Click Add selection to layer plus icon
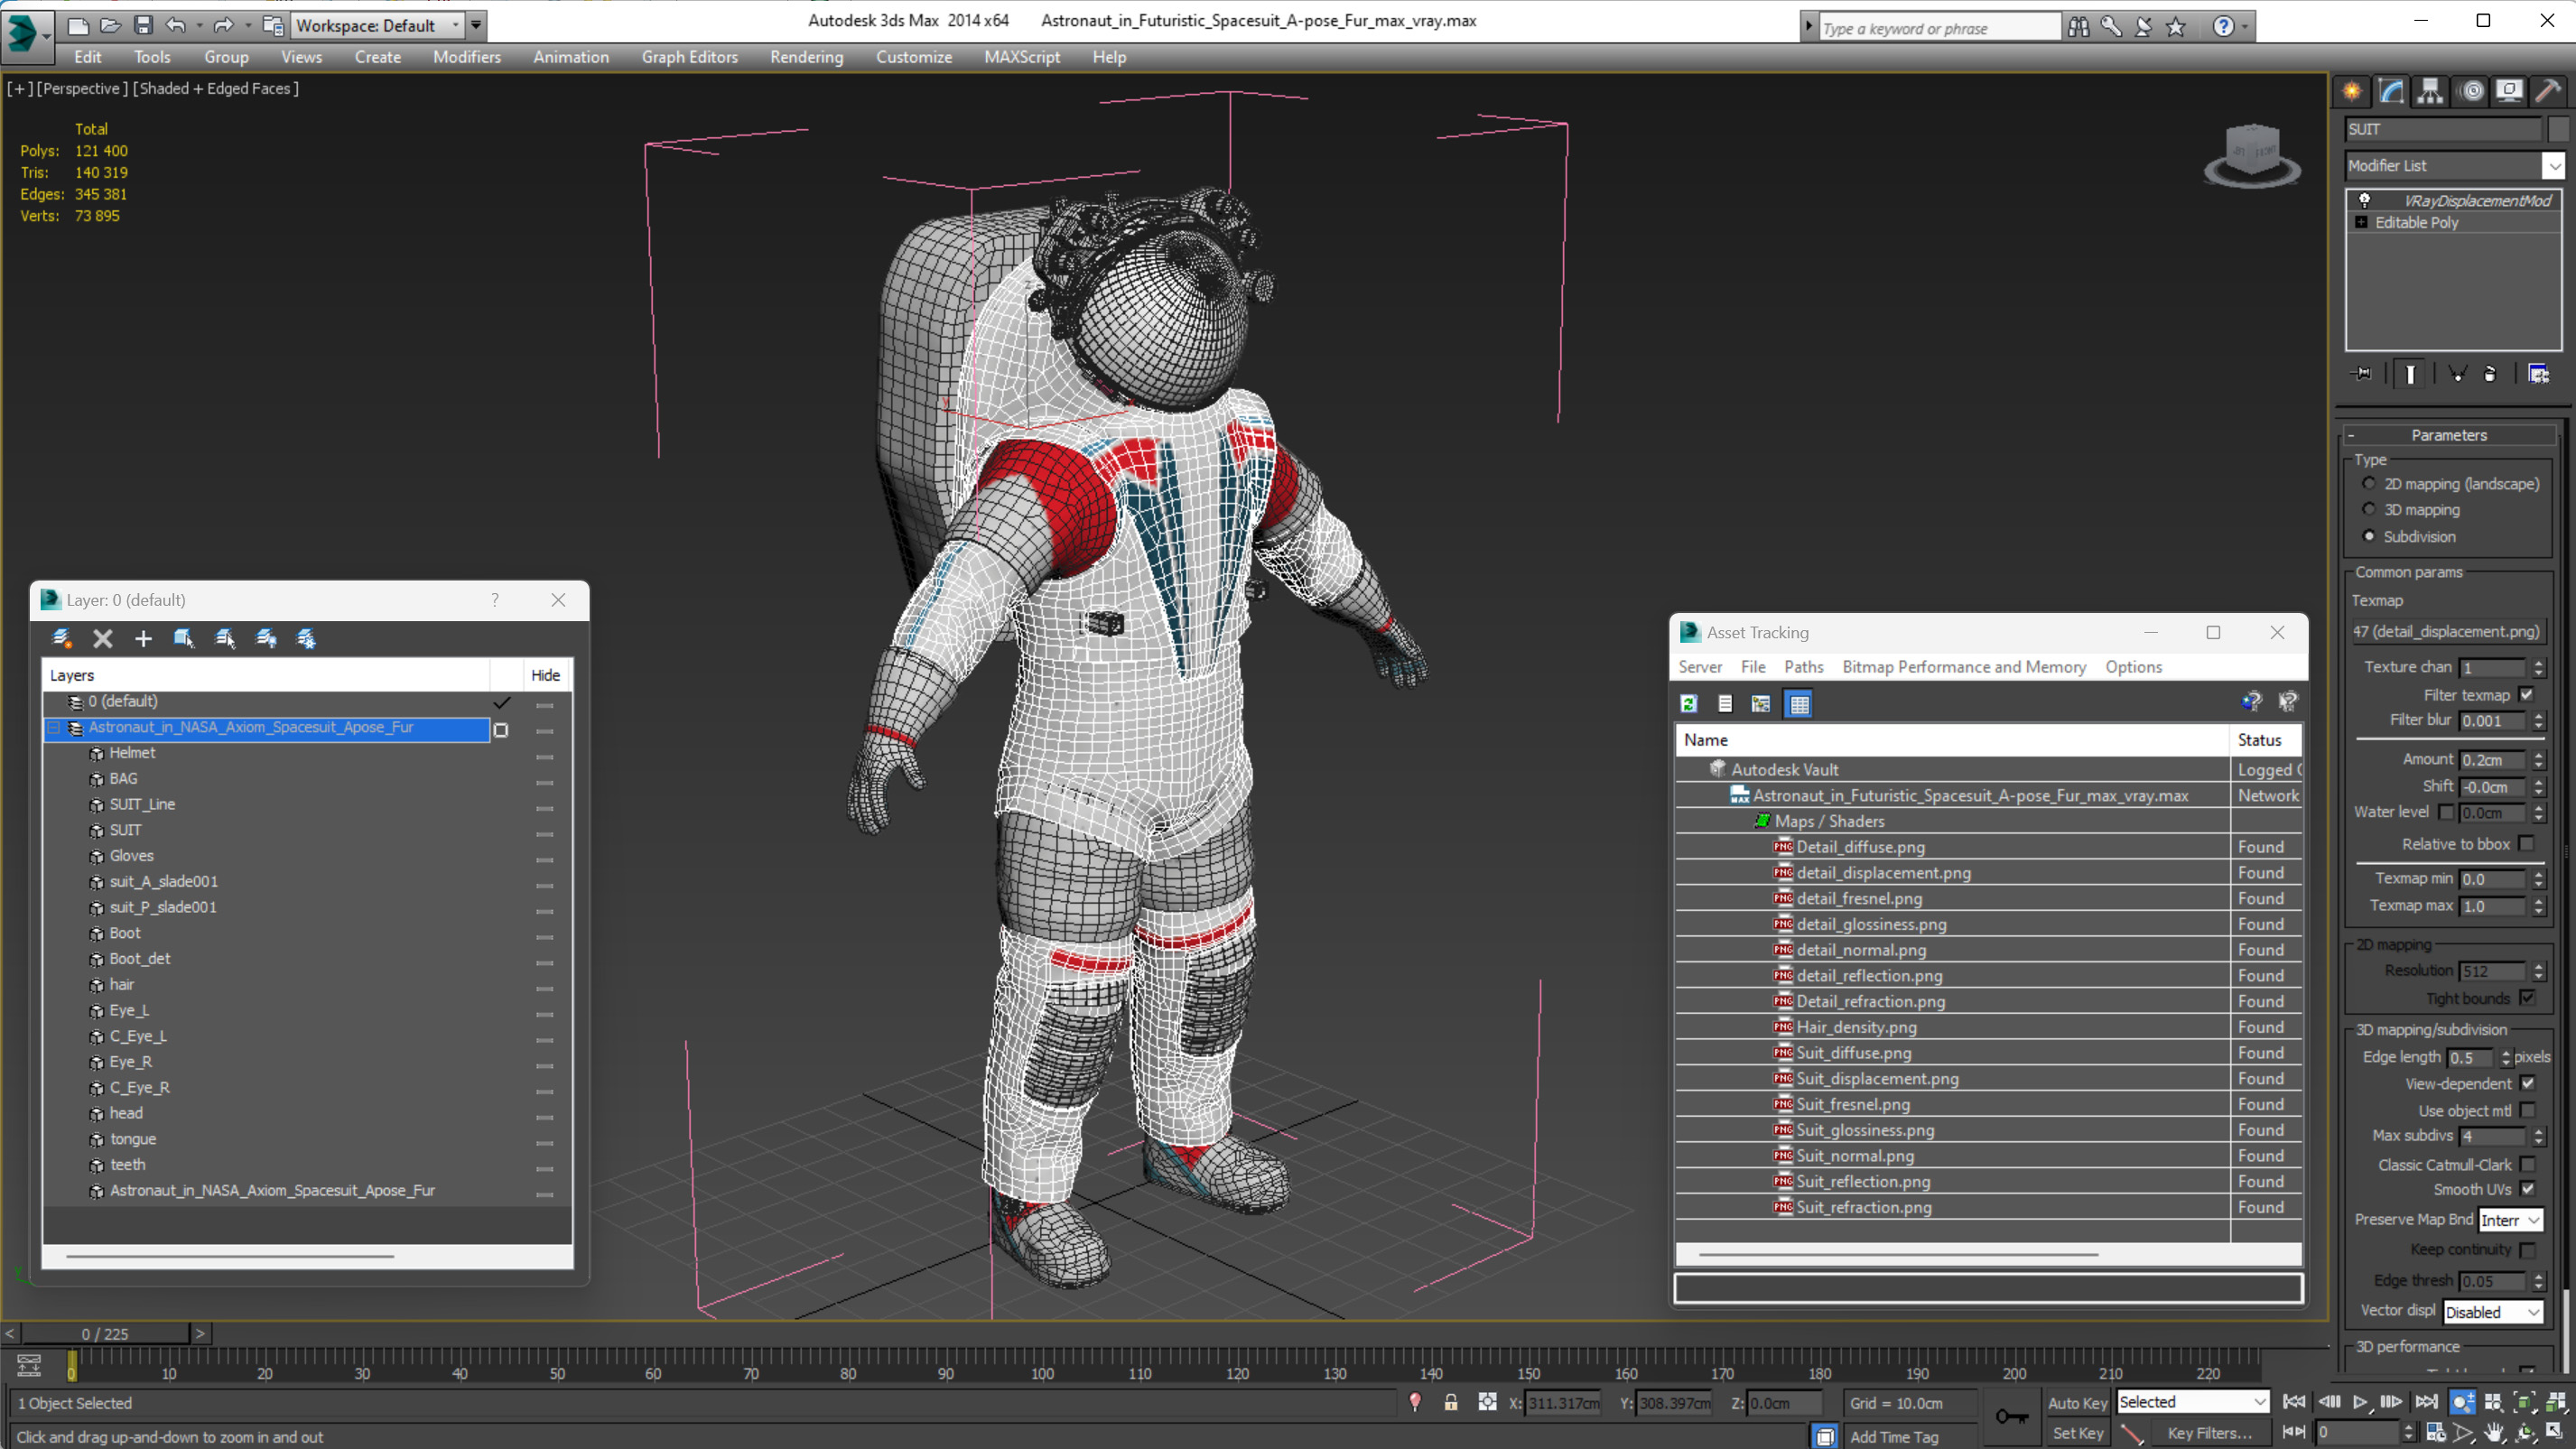This screenshot has height=1449, width=2576. coord(143,638)
